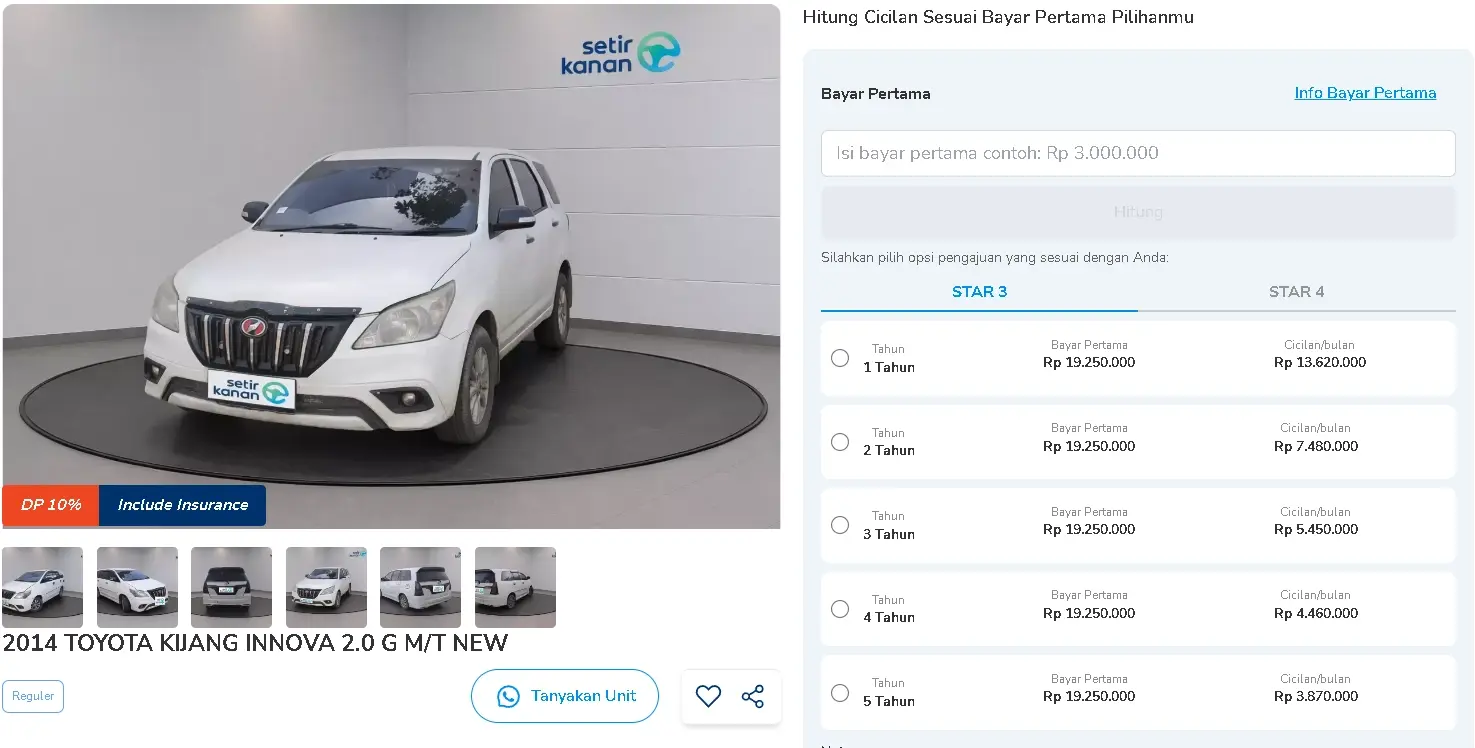Screen dimensions: 1475x748
Task: Pick the 4 Tahun installment plan
Action: 840,609
